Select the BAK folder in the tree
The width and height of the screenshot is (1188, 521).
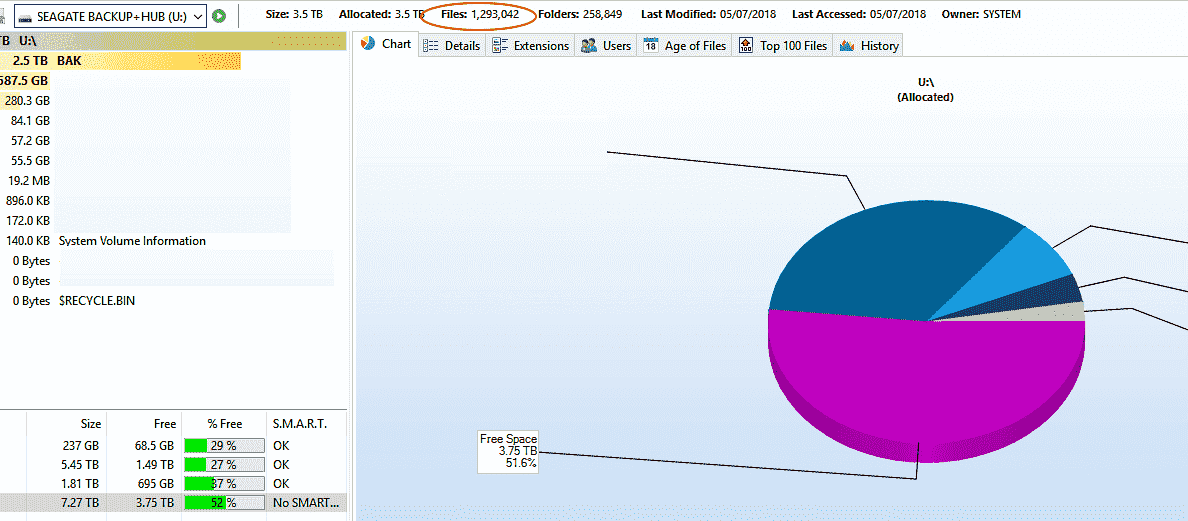coord(70,61)
